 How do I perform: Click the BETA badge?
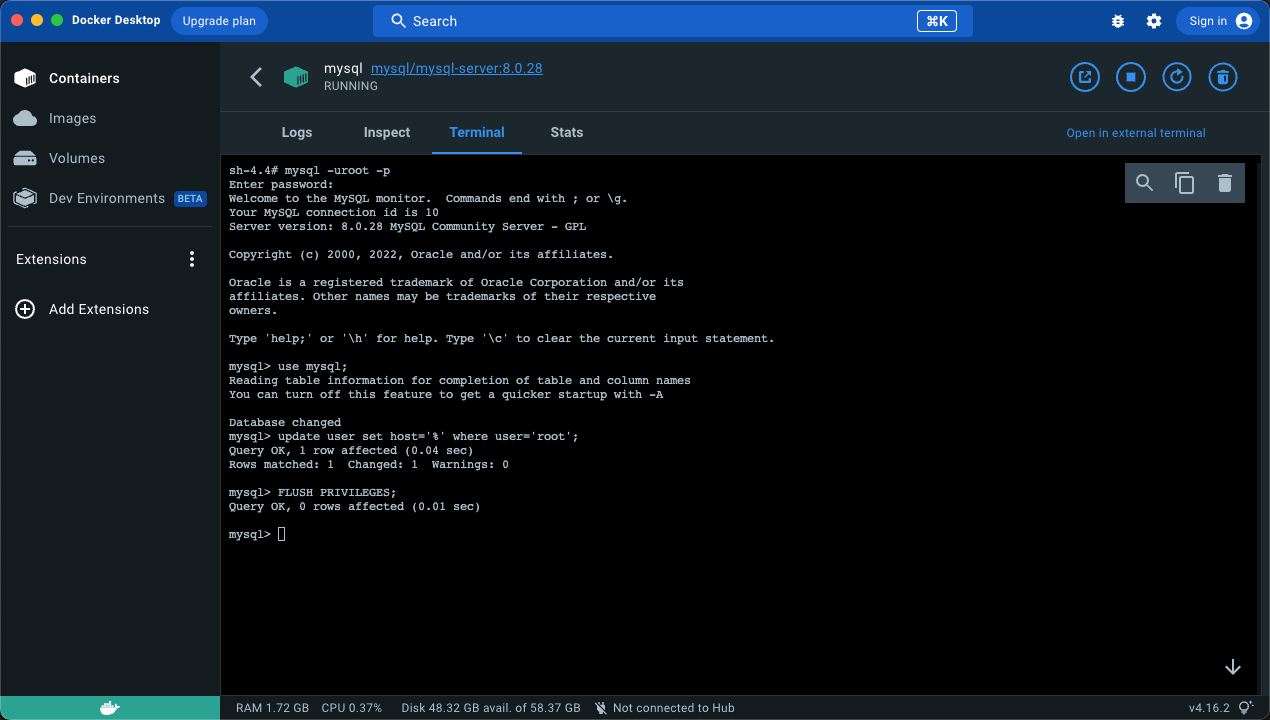[x=190, y=198]
